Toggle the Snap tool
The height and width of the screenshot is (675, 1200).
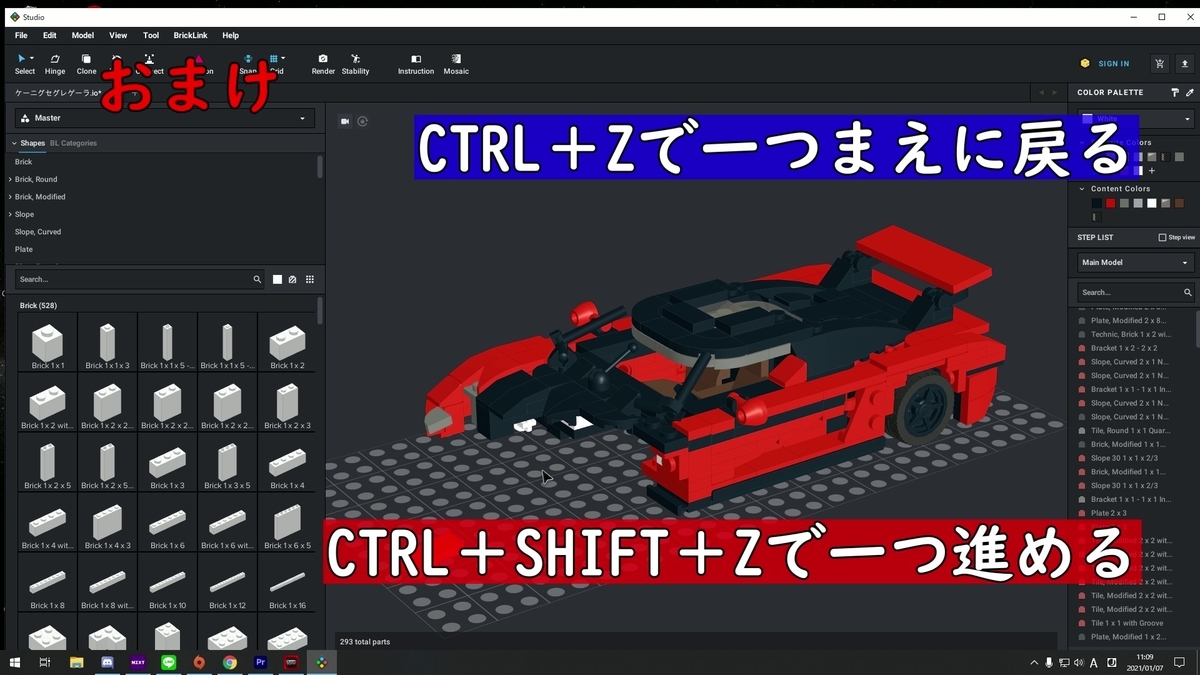pos(248,64)
